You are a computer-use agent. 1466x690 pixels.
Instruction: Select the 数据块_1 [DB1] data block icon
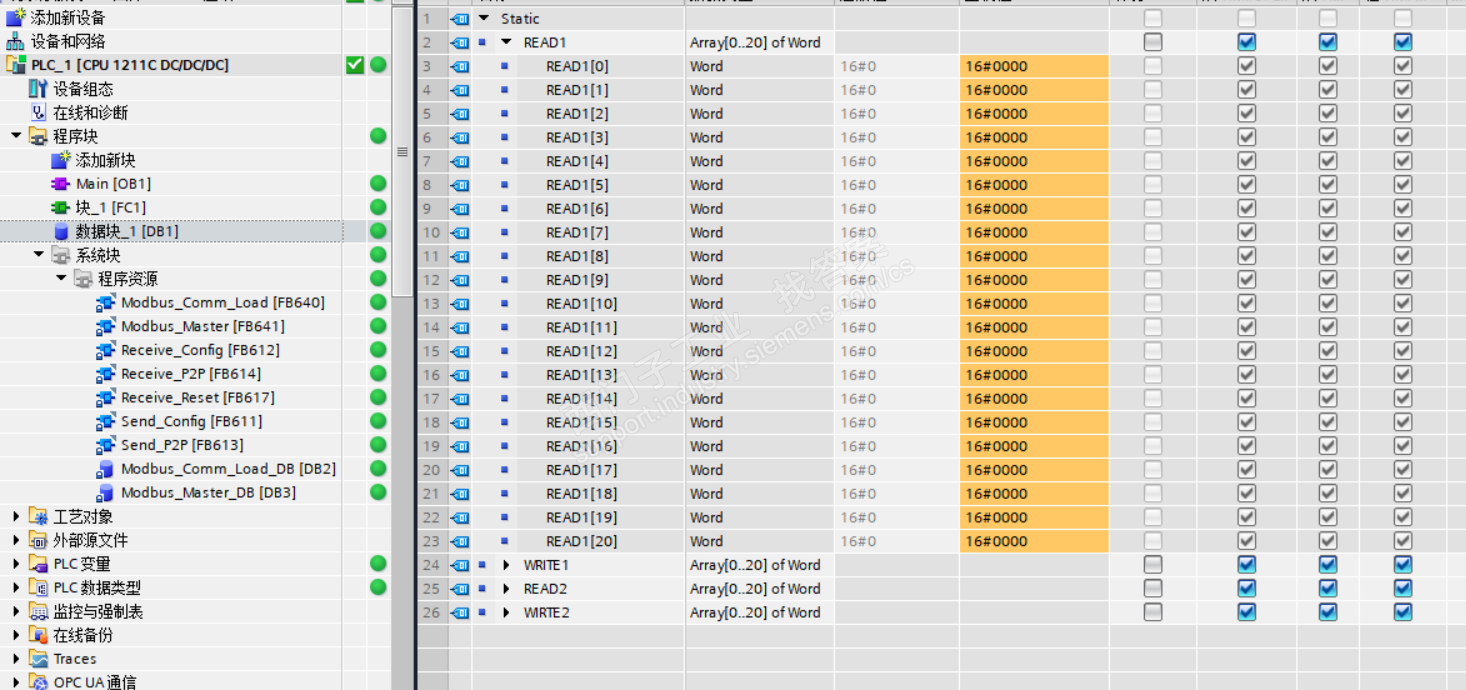(x=61, y=232)
